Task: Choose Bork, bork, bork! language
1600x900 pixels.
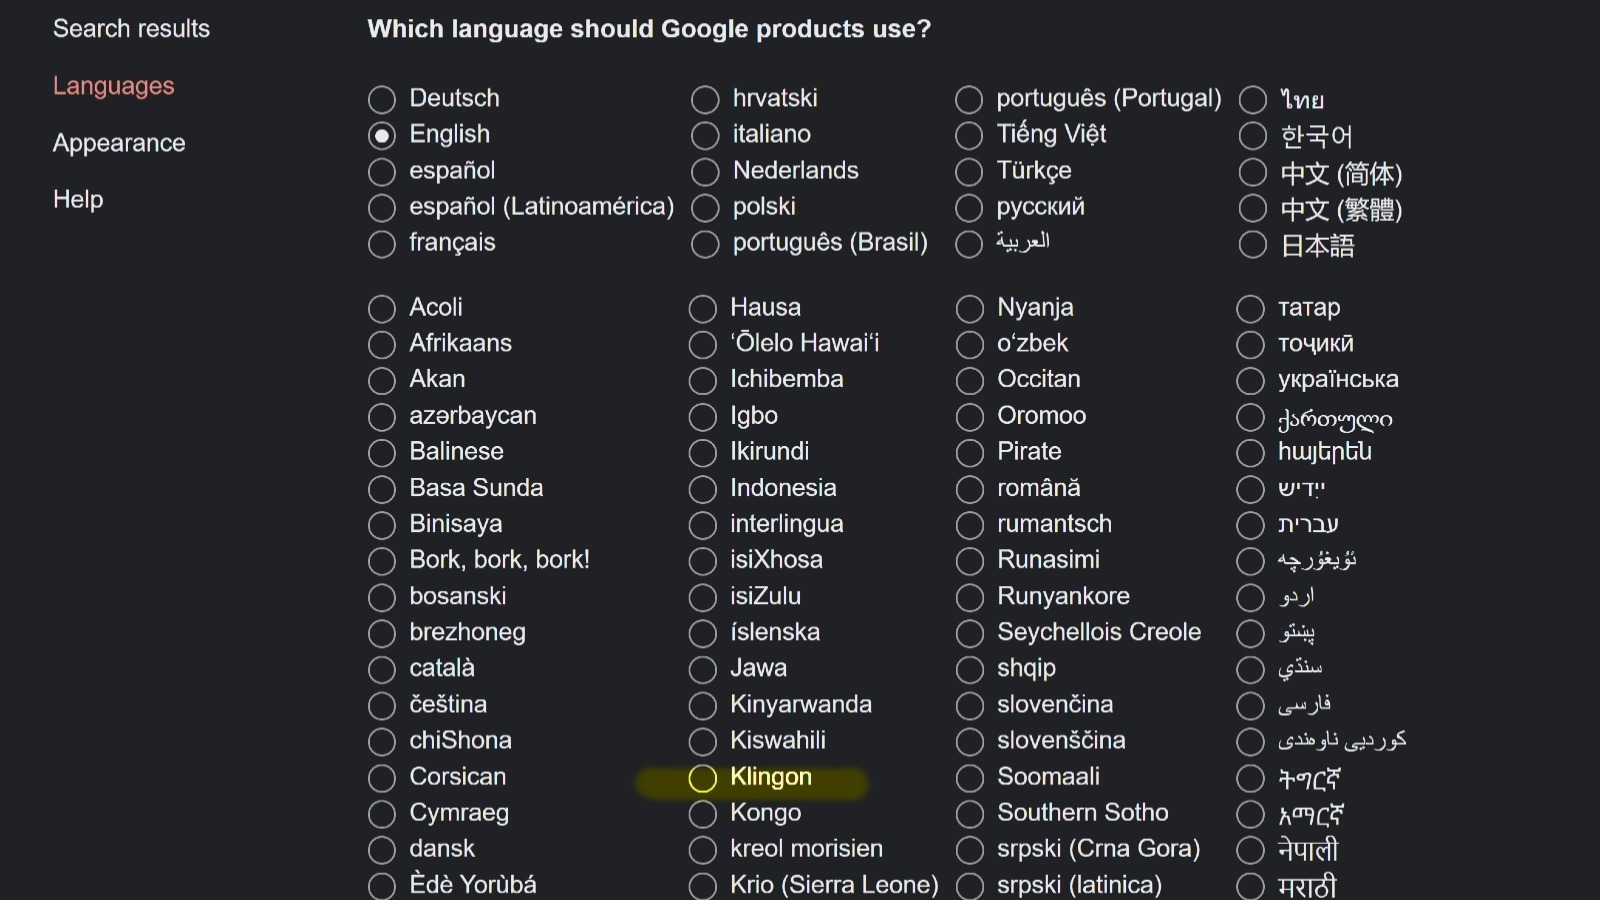Action: (x=382, y=561)
